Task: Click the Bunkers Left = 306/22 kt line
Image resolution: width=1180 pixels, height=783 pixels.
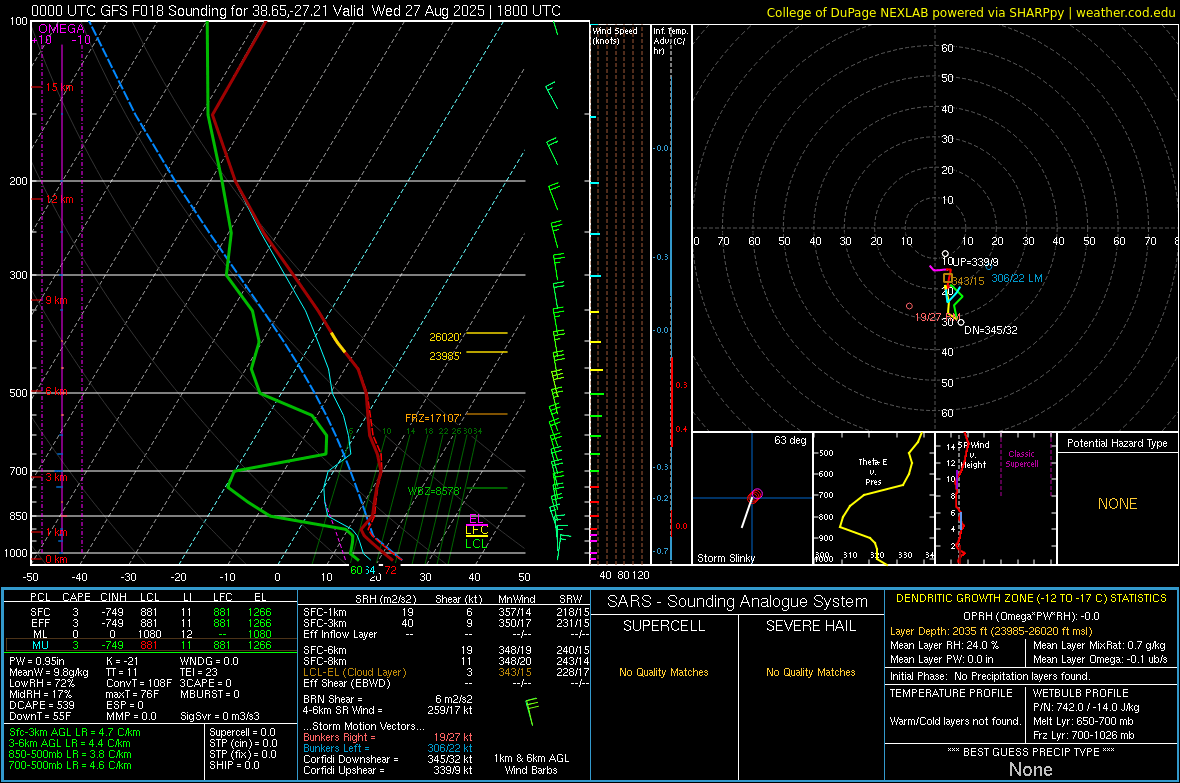Action: 388,748
